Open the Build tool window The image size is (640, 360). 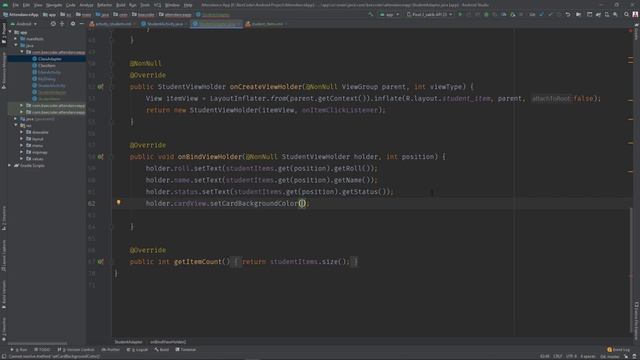pos(162,350)
